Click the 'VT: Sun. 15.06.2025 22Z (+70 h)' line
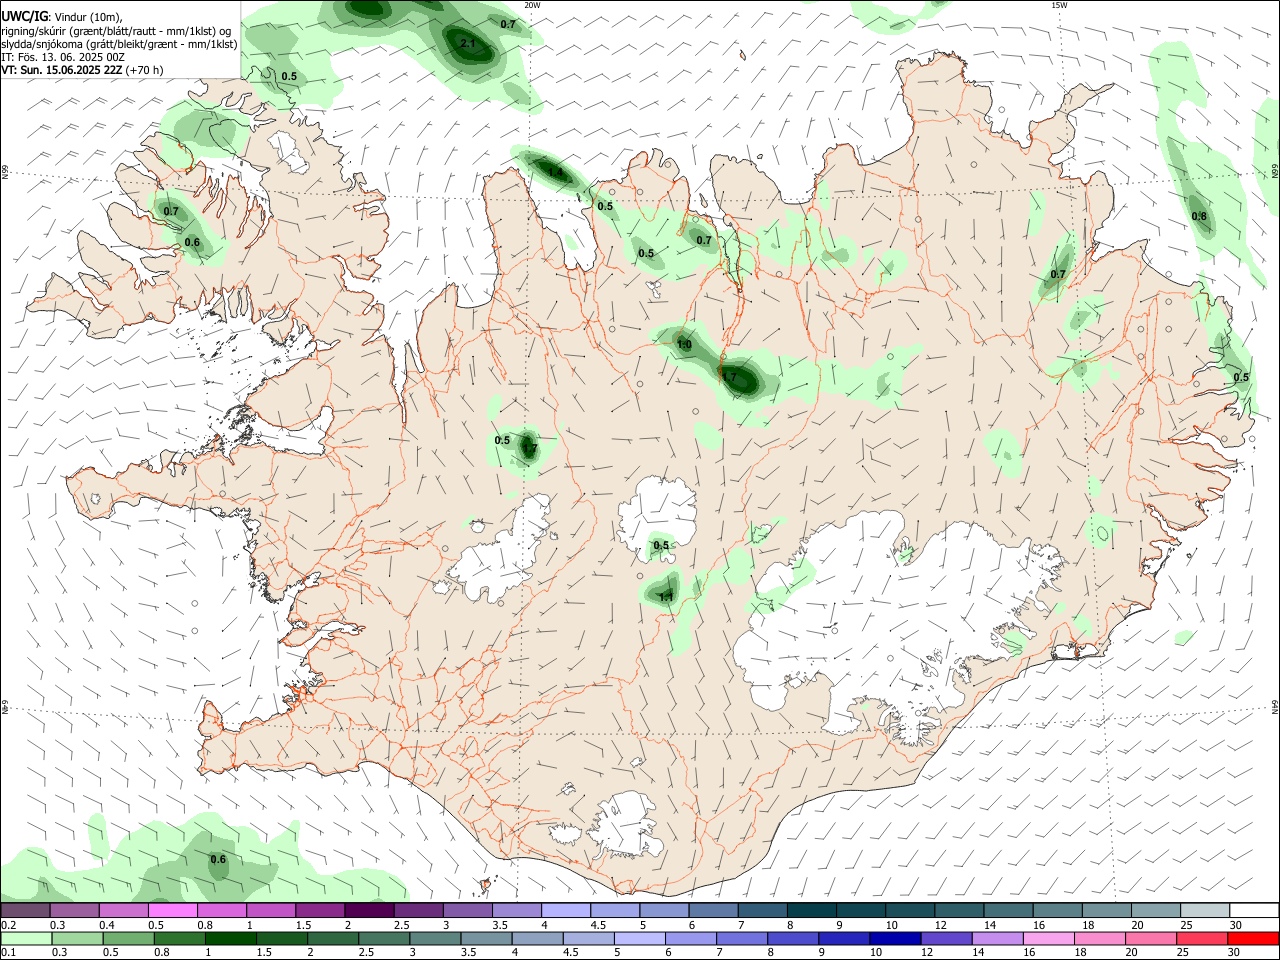 [x=82, y=70]
